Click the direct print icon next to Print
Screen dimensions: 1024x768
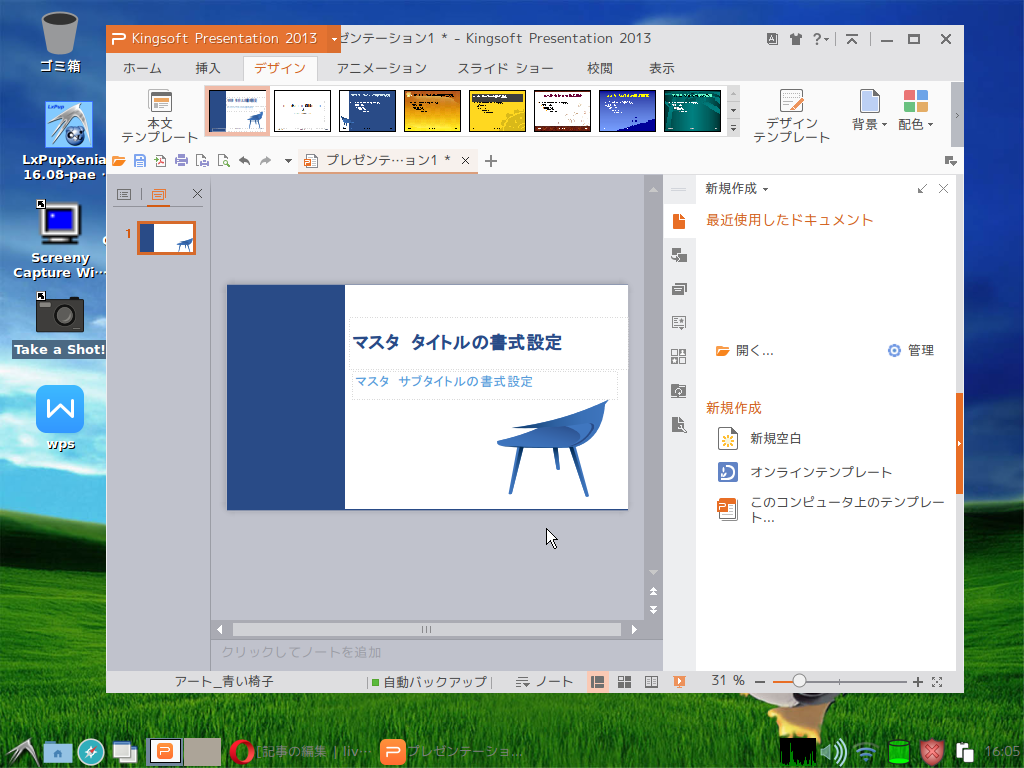point(202,161)
